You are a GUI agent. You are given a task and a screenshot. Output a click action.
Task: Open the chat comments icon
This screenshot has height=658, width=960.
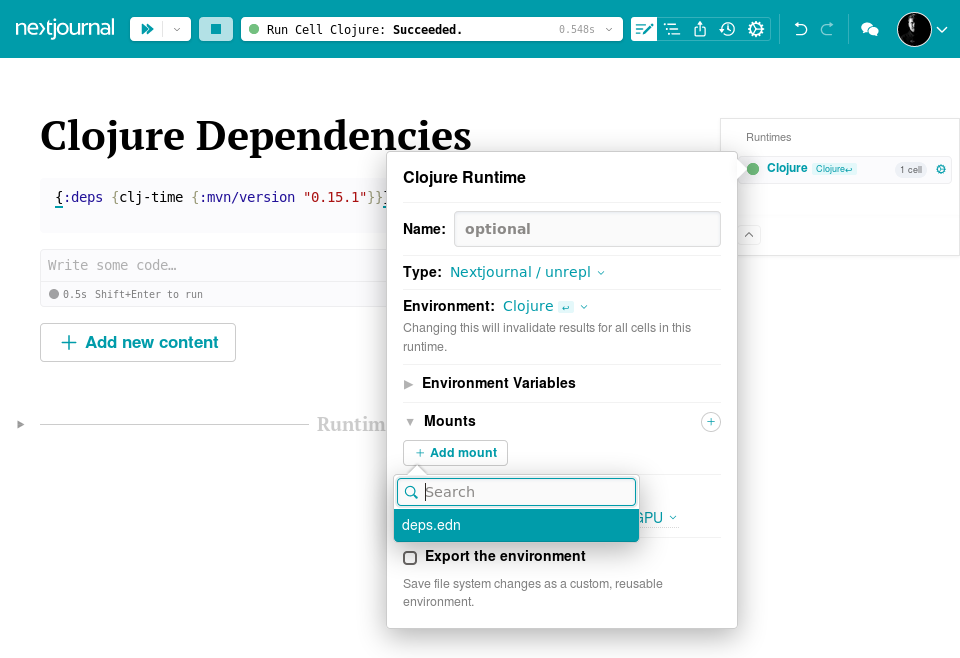[869, 29]
